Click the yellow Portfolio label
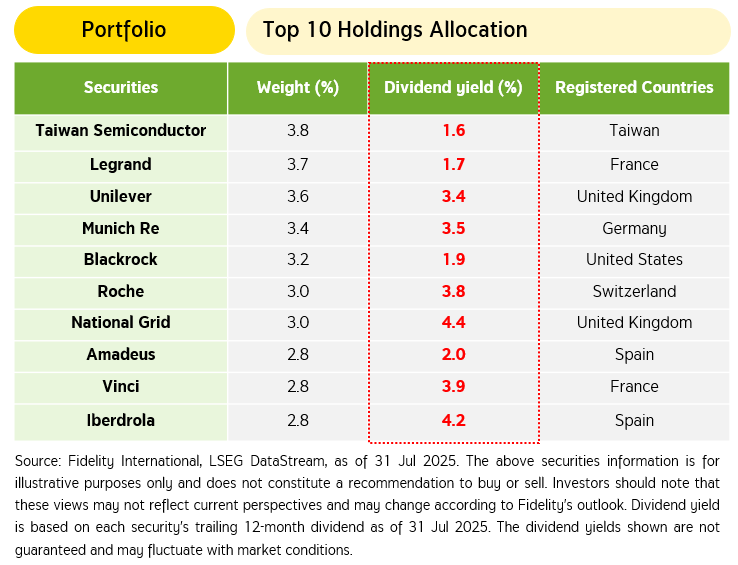The image size is (738, 565). (124, 30)
